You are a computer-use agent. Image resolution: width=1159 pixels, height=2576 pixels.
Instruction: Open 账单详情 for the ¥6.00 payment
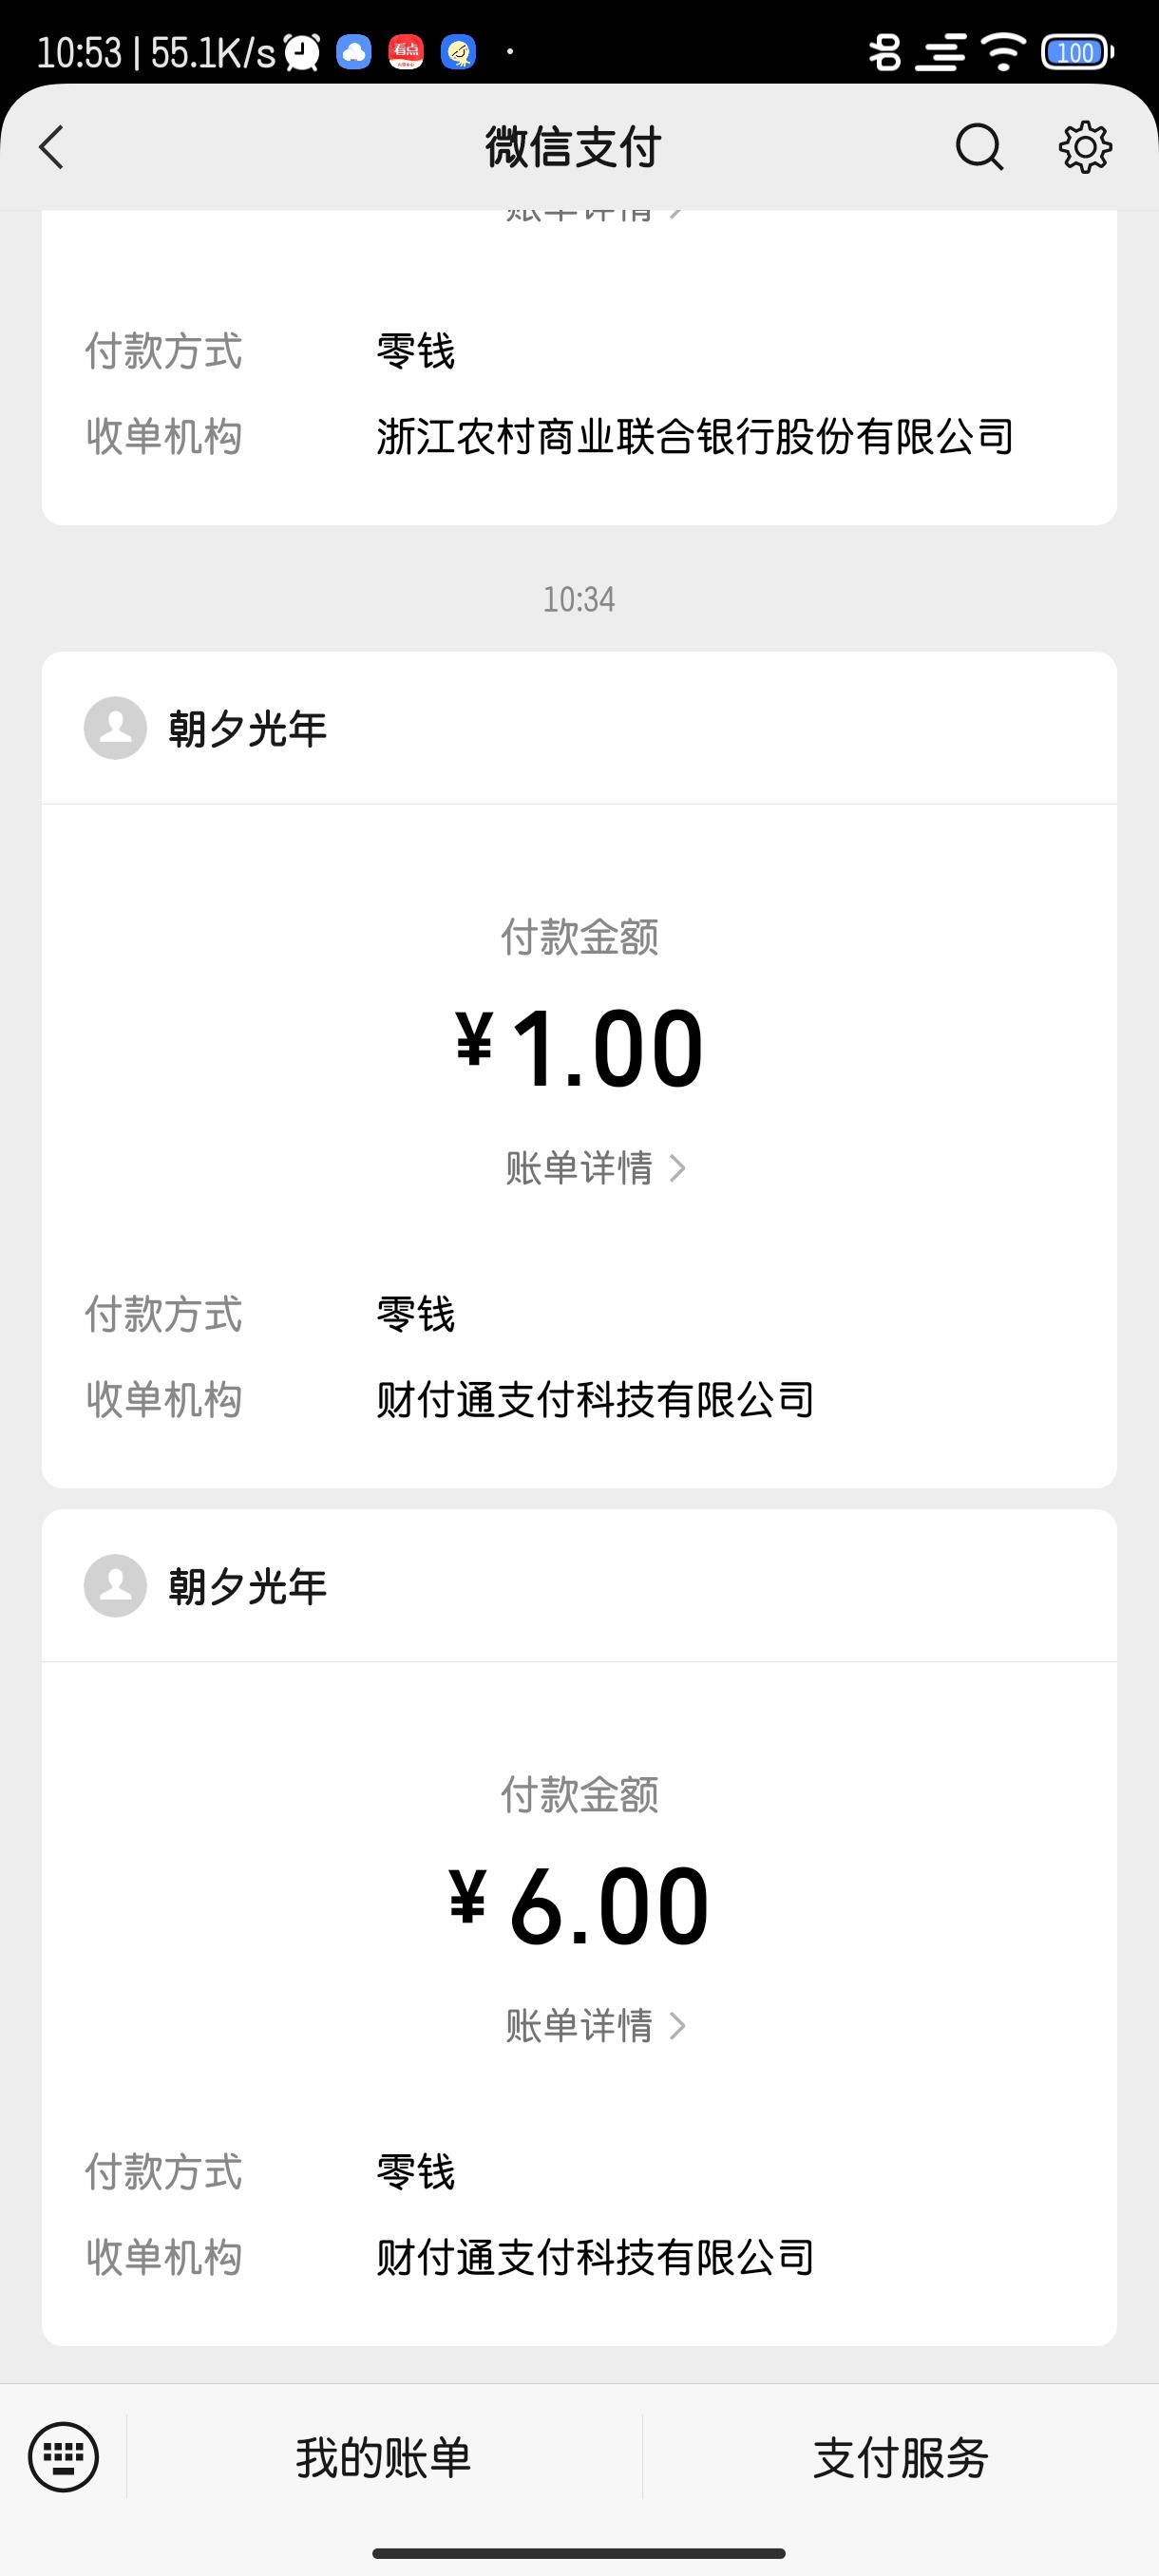coord(594,2026)
